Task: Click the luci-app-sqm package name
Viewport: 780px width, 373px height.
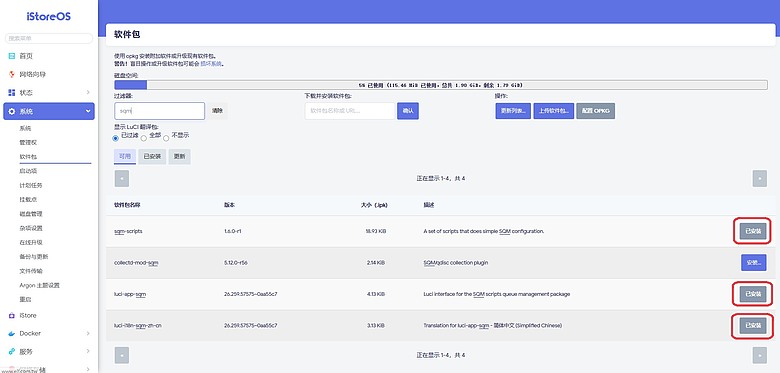Action: pos(130,294)
